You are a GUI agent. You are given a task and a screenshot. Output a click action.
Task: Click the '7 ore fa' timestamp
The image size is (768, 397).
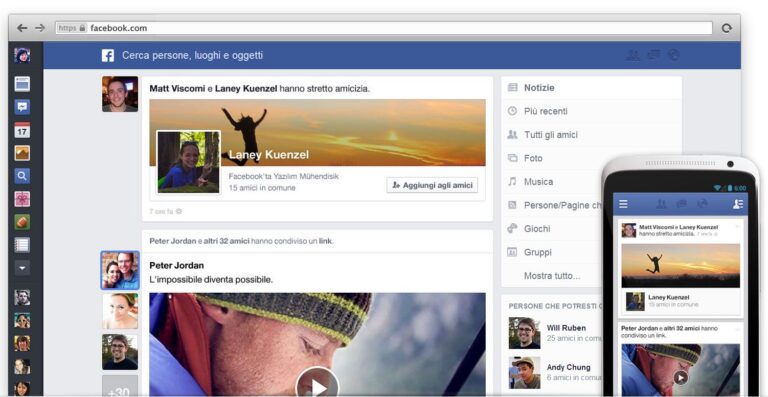[162, 211]
